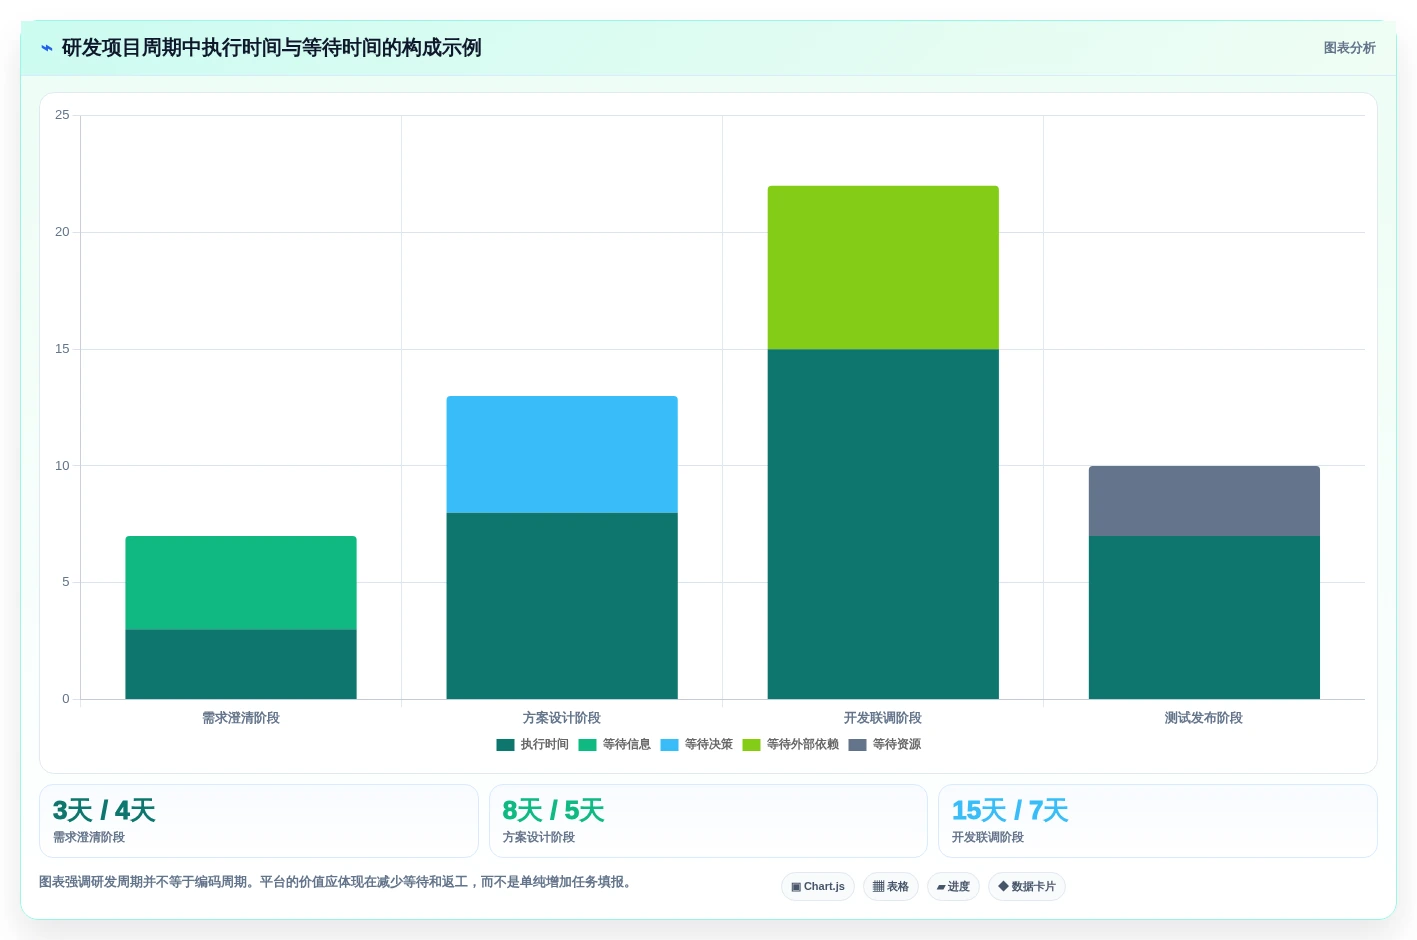Open the 15天 / 7天 开发联调阶段 card
1417x940 pixels.
pos(1158,821)
